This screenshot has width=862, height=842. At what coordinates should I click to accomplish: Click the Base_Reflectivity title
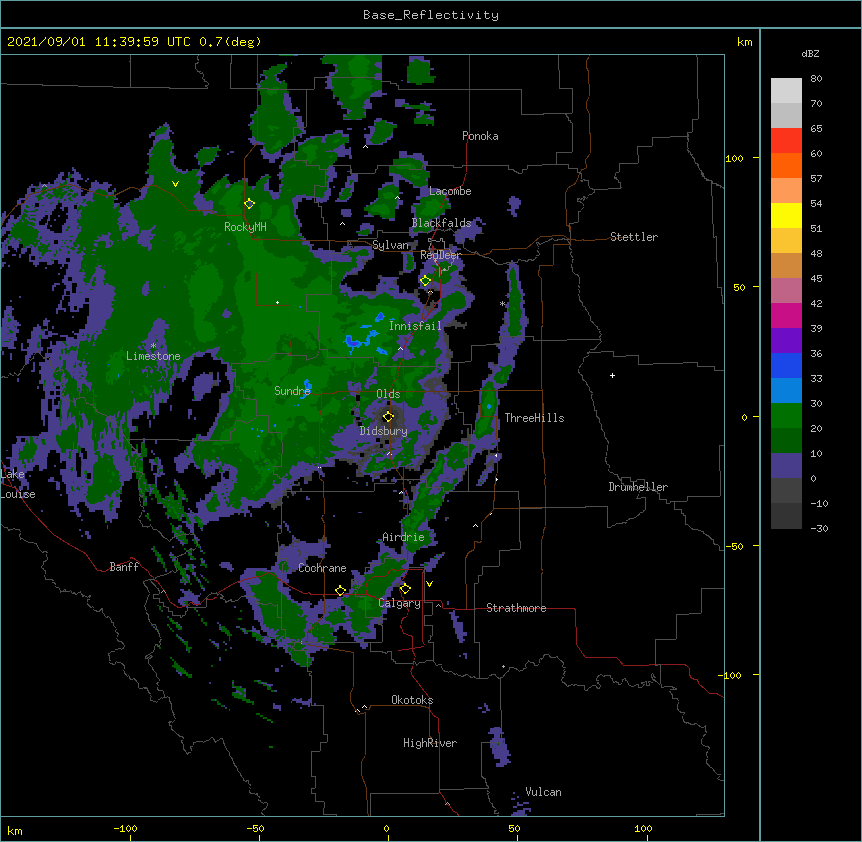(431, 15)
